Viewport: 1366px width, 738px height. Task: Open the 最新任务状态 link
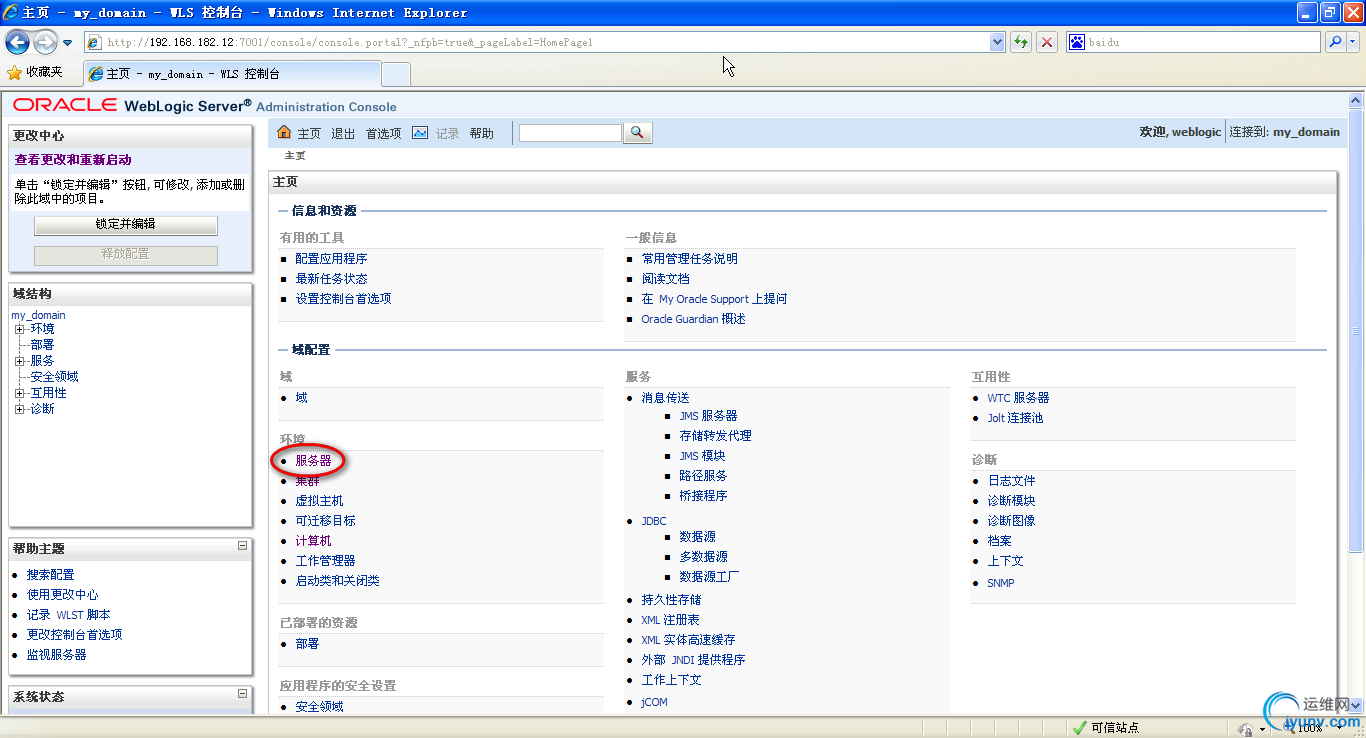click(x=331, y=279)
